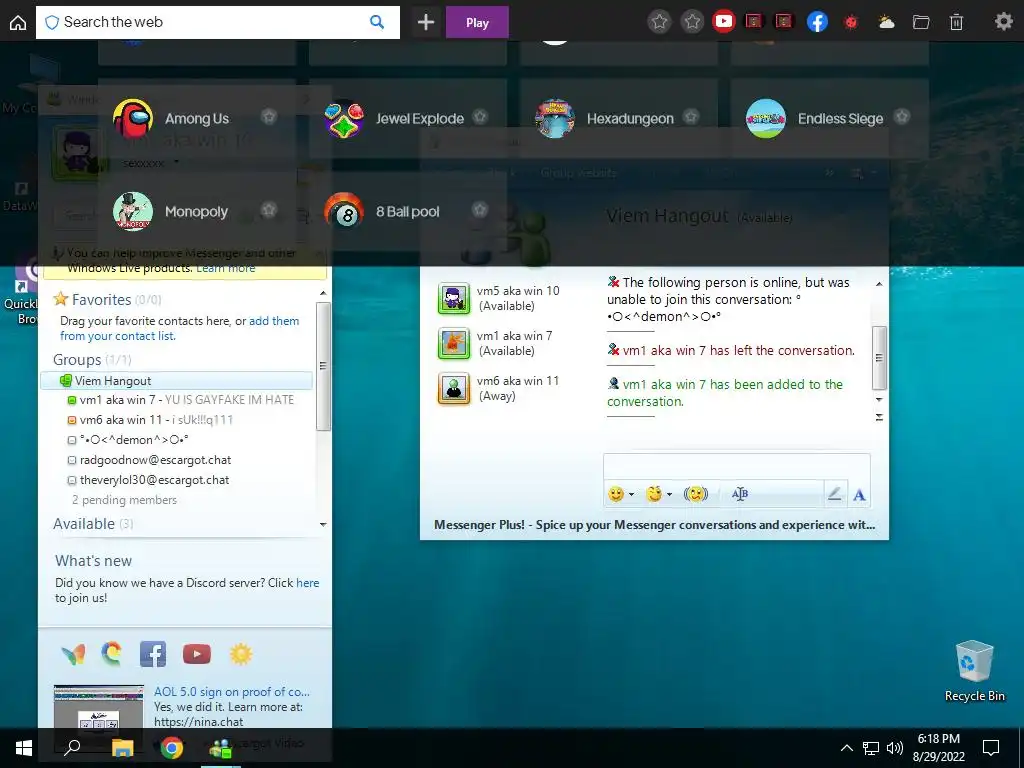
Task: Click the trash can icon in the top bar
Action: point(956,22)
